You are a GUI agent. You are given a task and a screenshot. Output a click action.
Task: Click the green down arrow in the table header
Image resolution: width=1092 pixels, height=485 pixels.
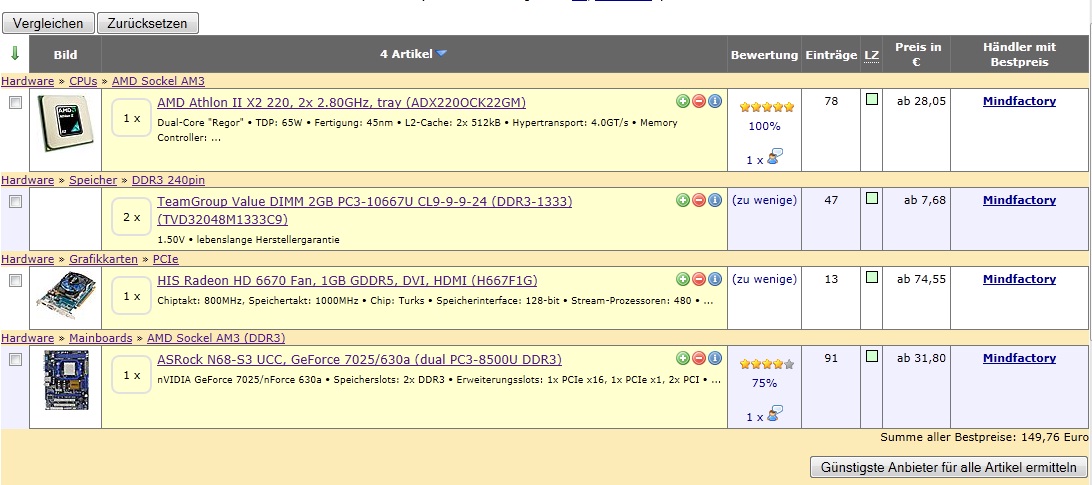(x=15, y=54)
